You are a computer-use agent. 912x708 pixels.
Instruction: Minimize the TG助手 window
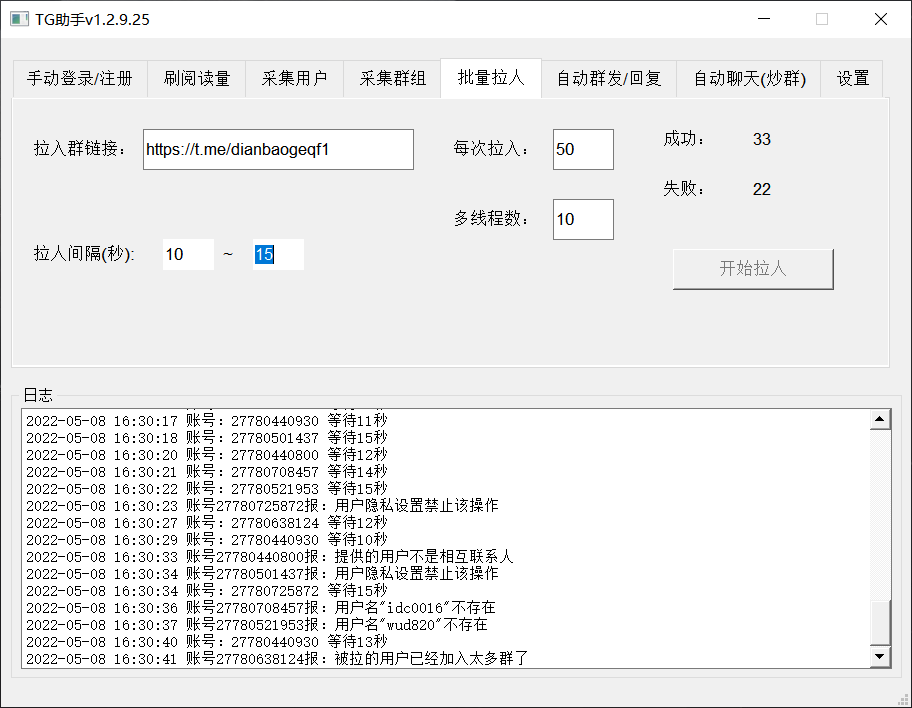click(x=764, y=19)
